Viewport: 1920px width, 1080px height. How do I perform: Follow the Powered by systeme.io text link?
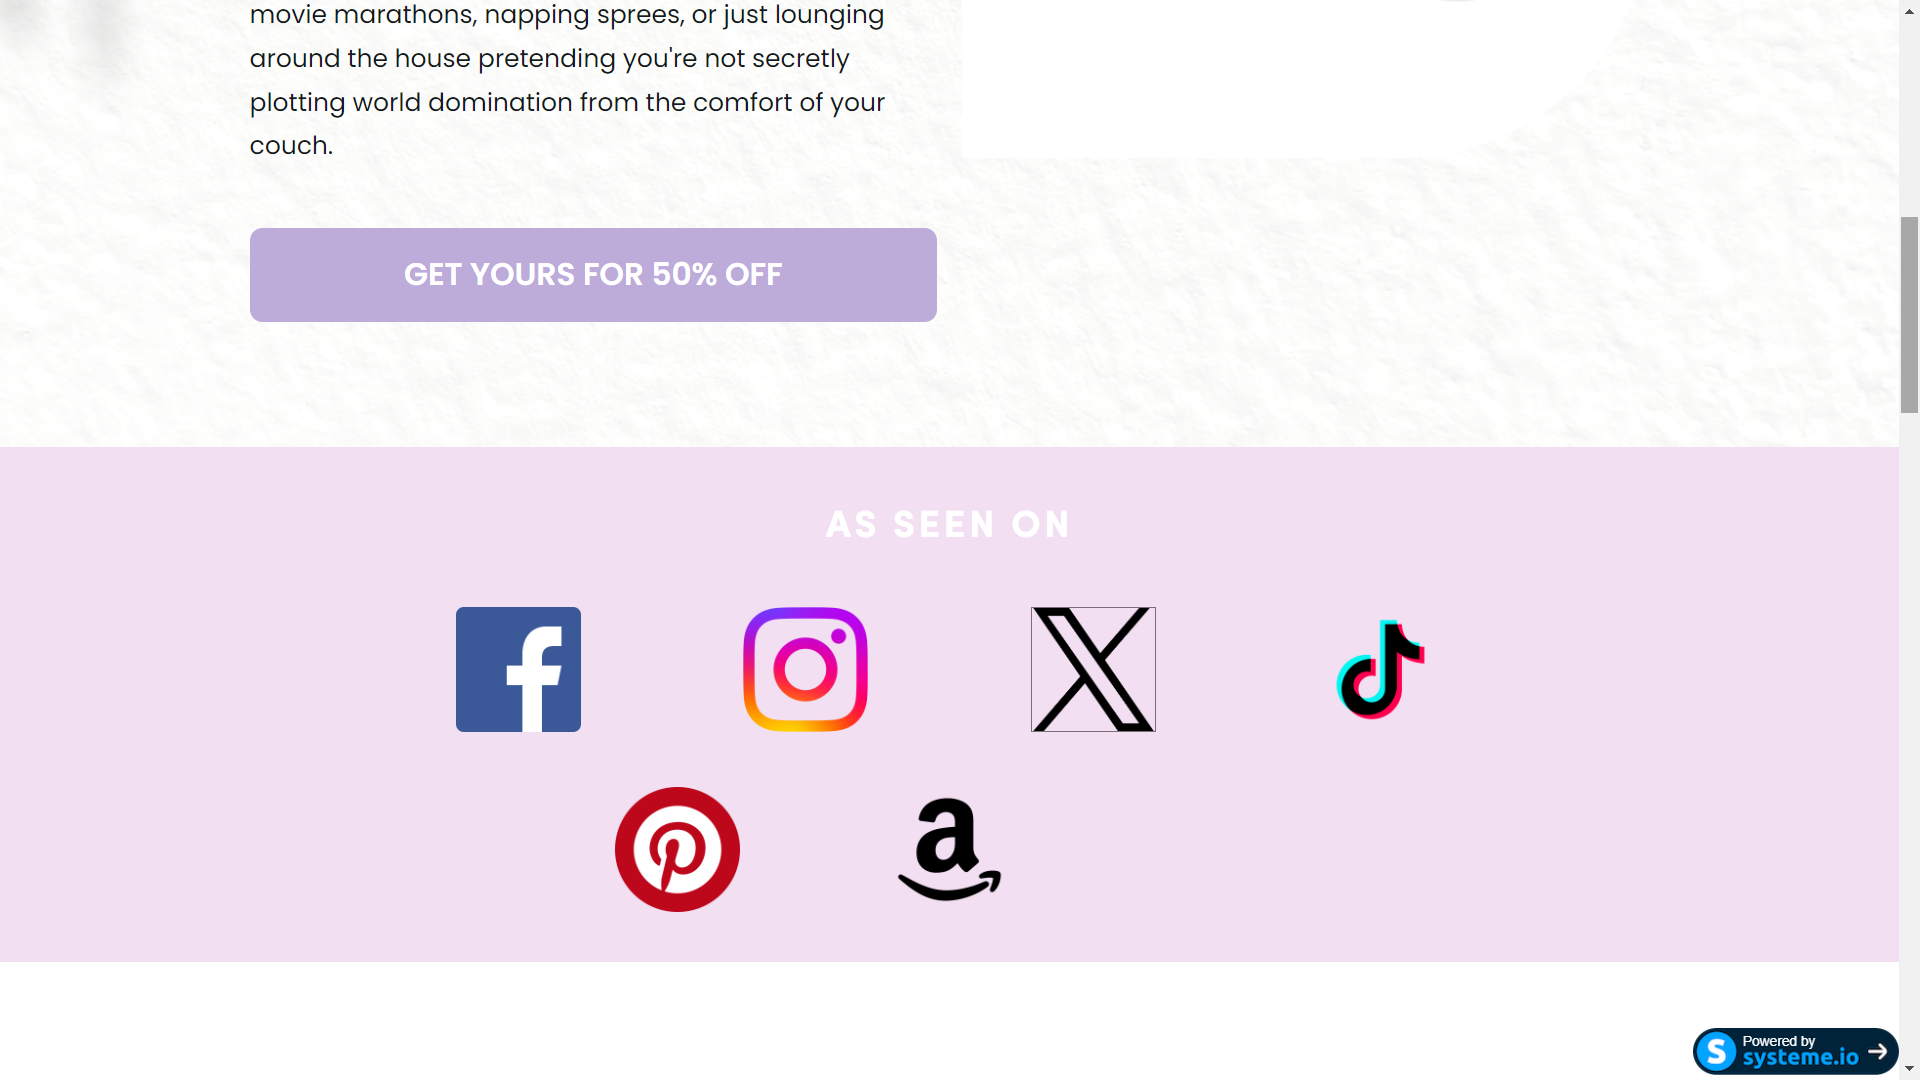click(1799, 1051)
